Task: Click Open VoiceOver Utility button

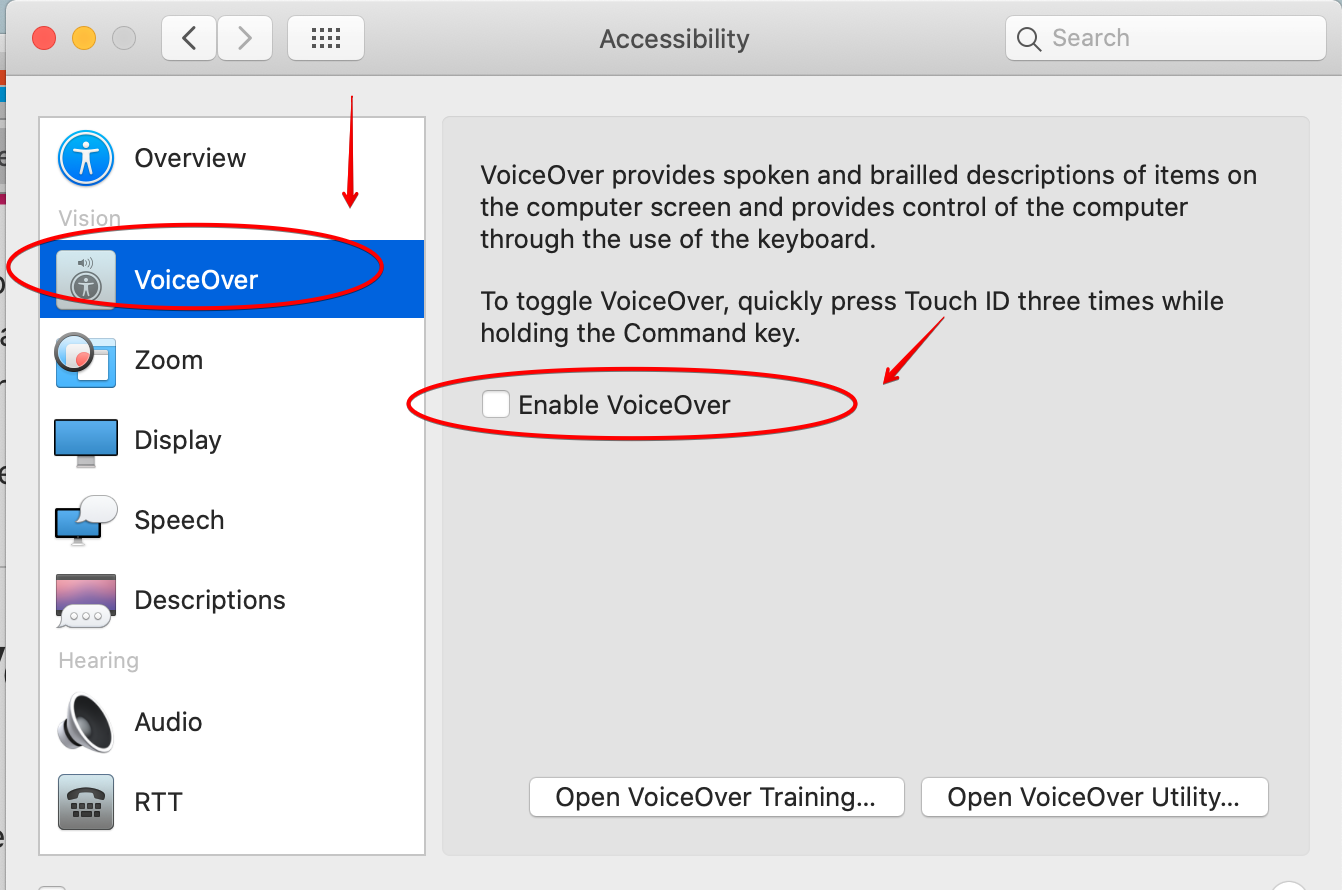Action: [1094, 797]
